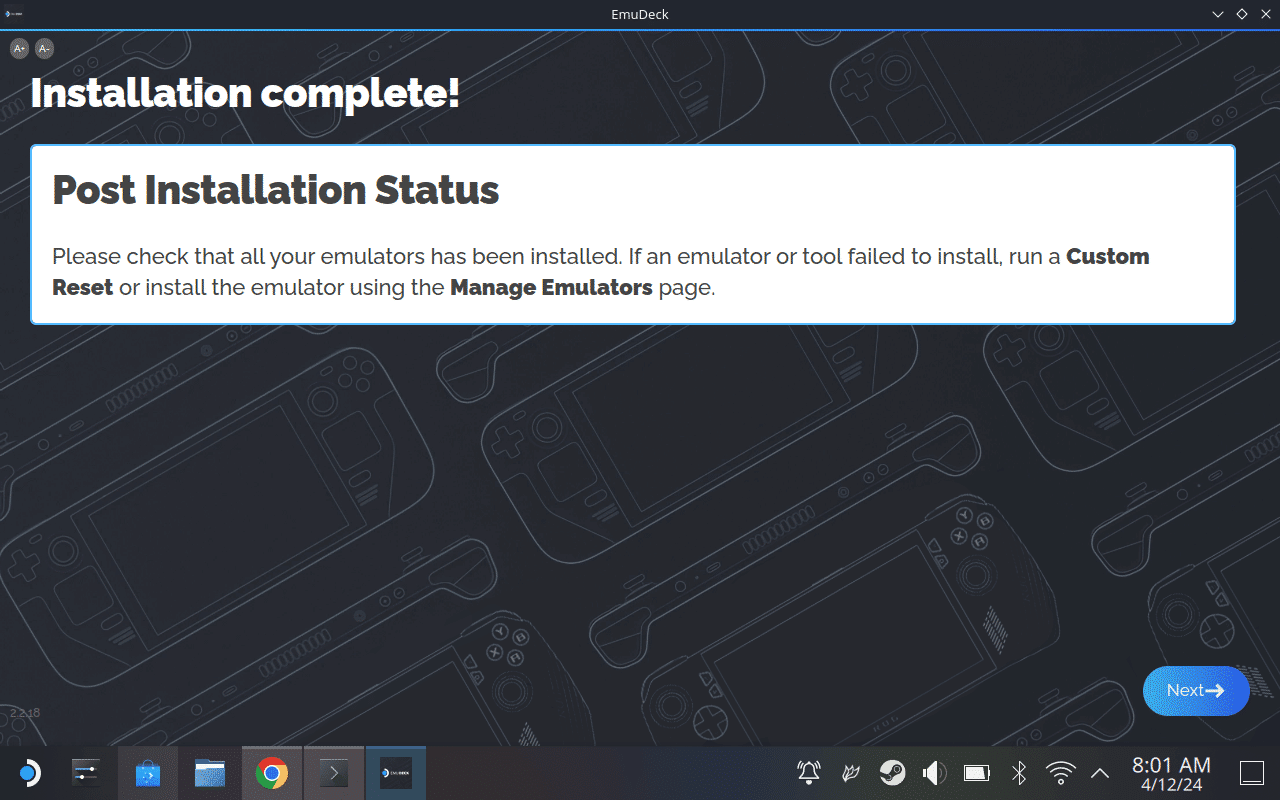Launch Discover software store from taskbar
This screenshot has height=800, width=1280.
coord(148,773)
